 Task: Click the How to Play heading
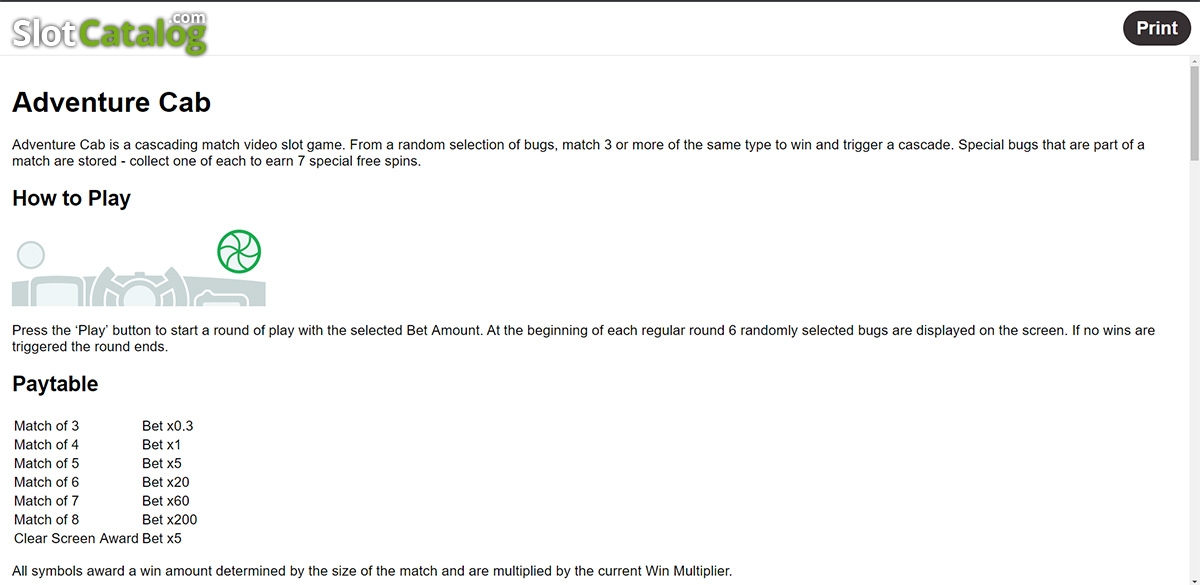(71, 198)
